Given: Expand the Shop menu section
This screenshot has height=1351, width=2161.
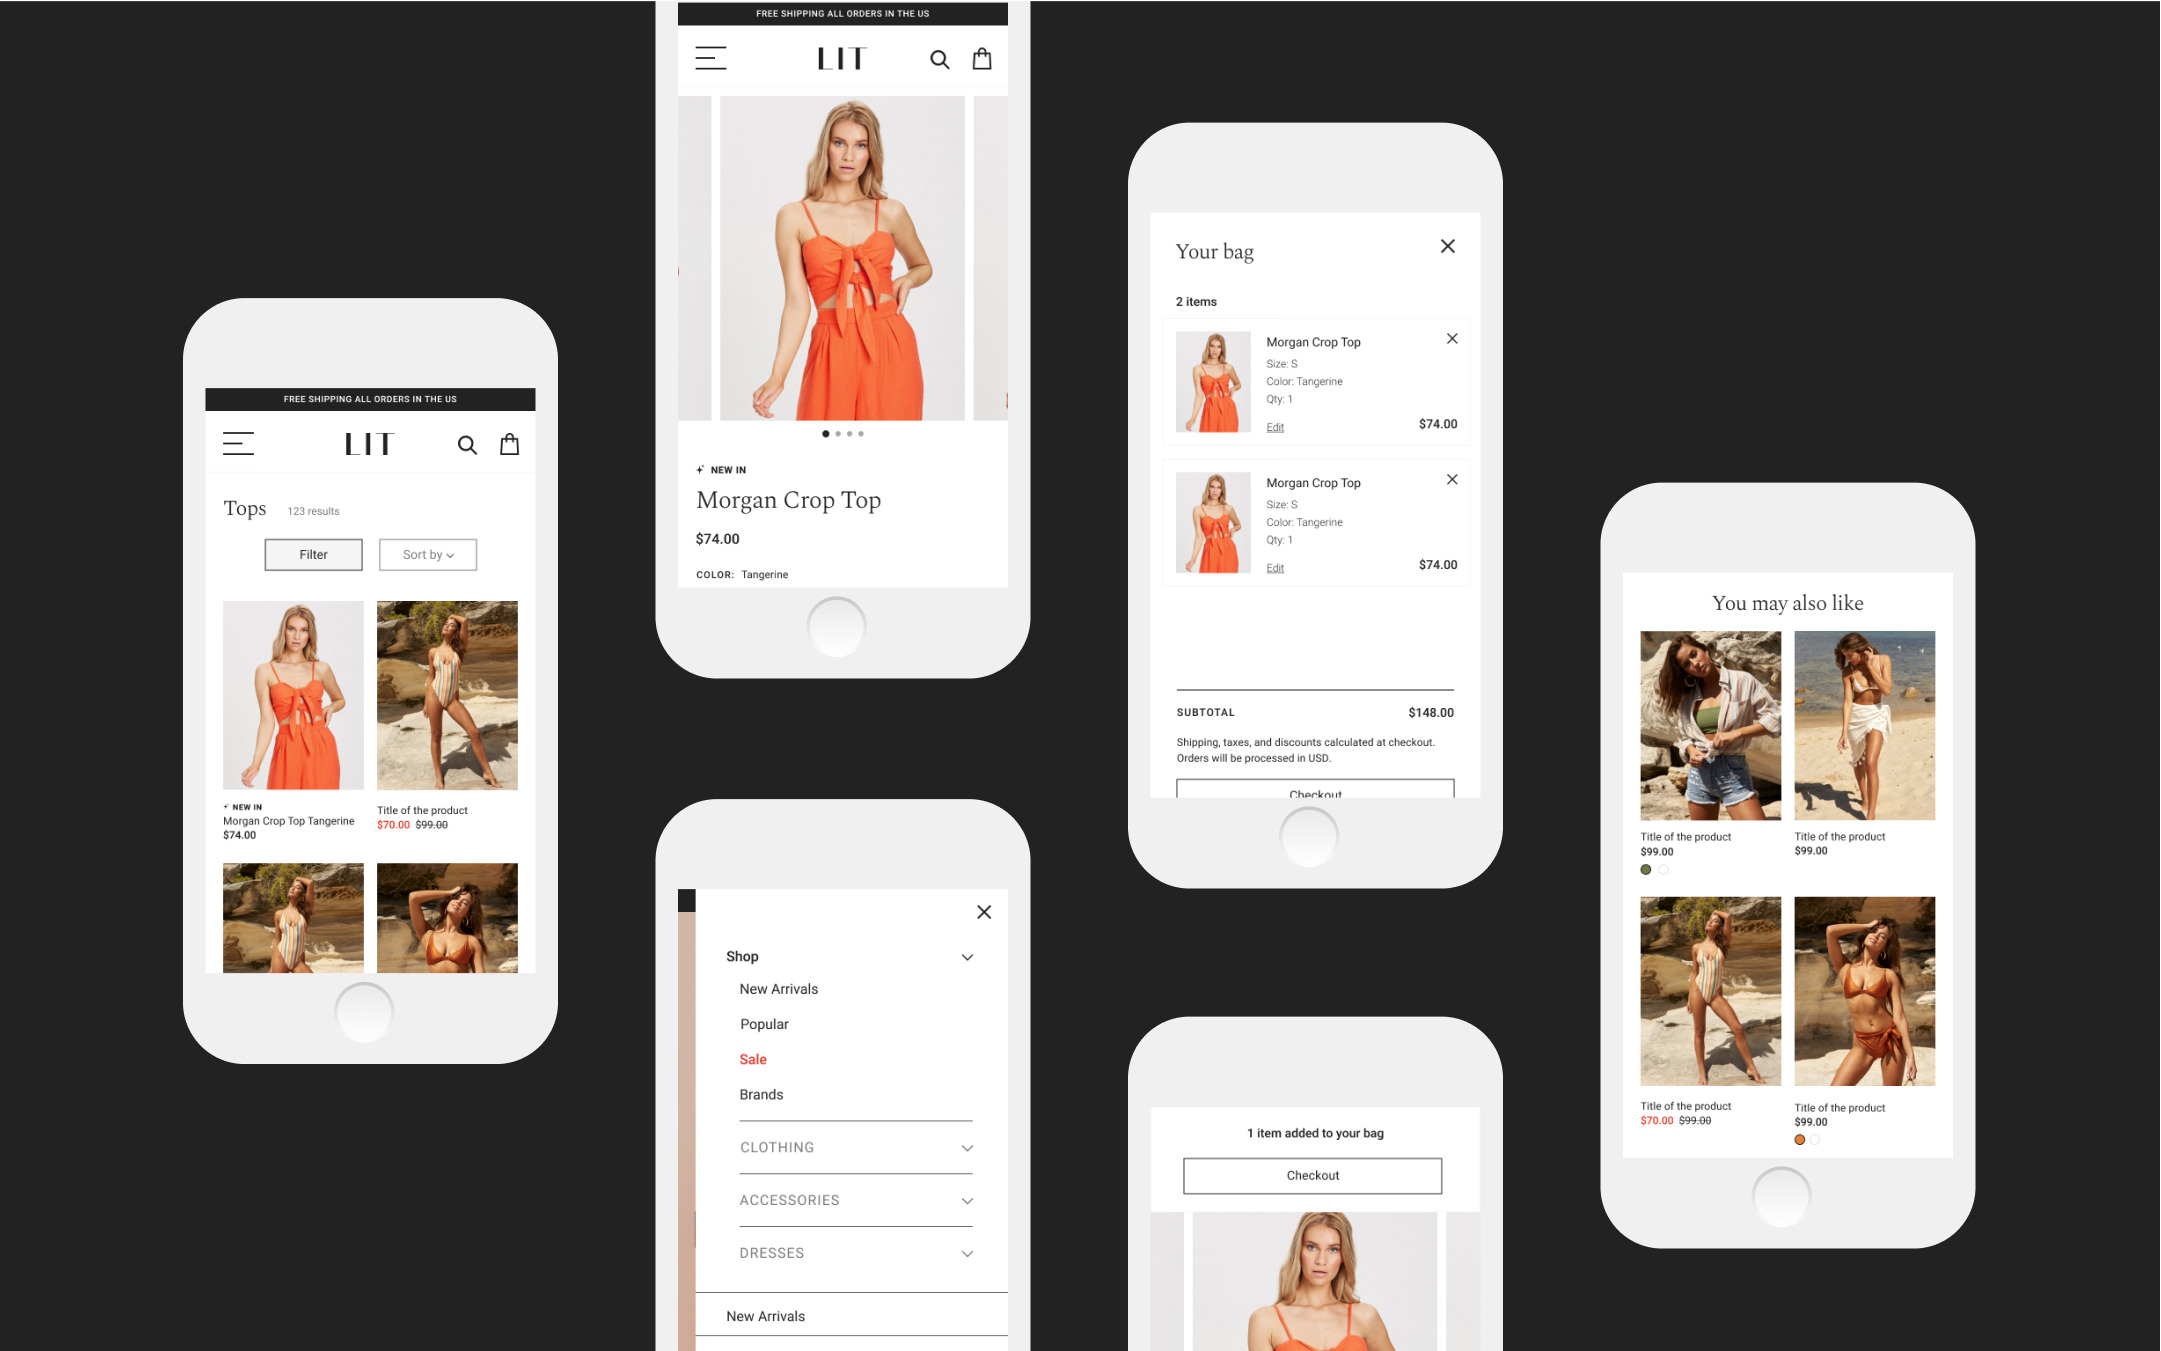Looking at the screenshot, I should (x=965, y=956).
